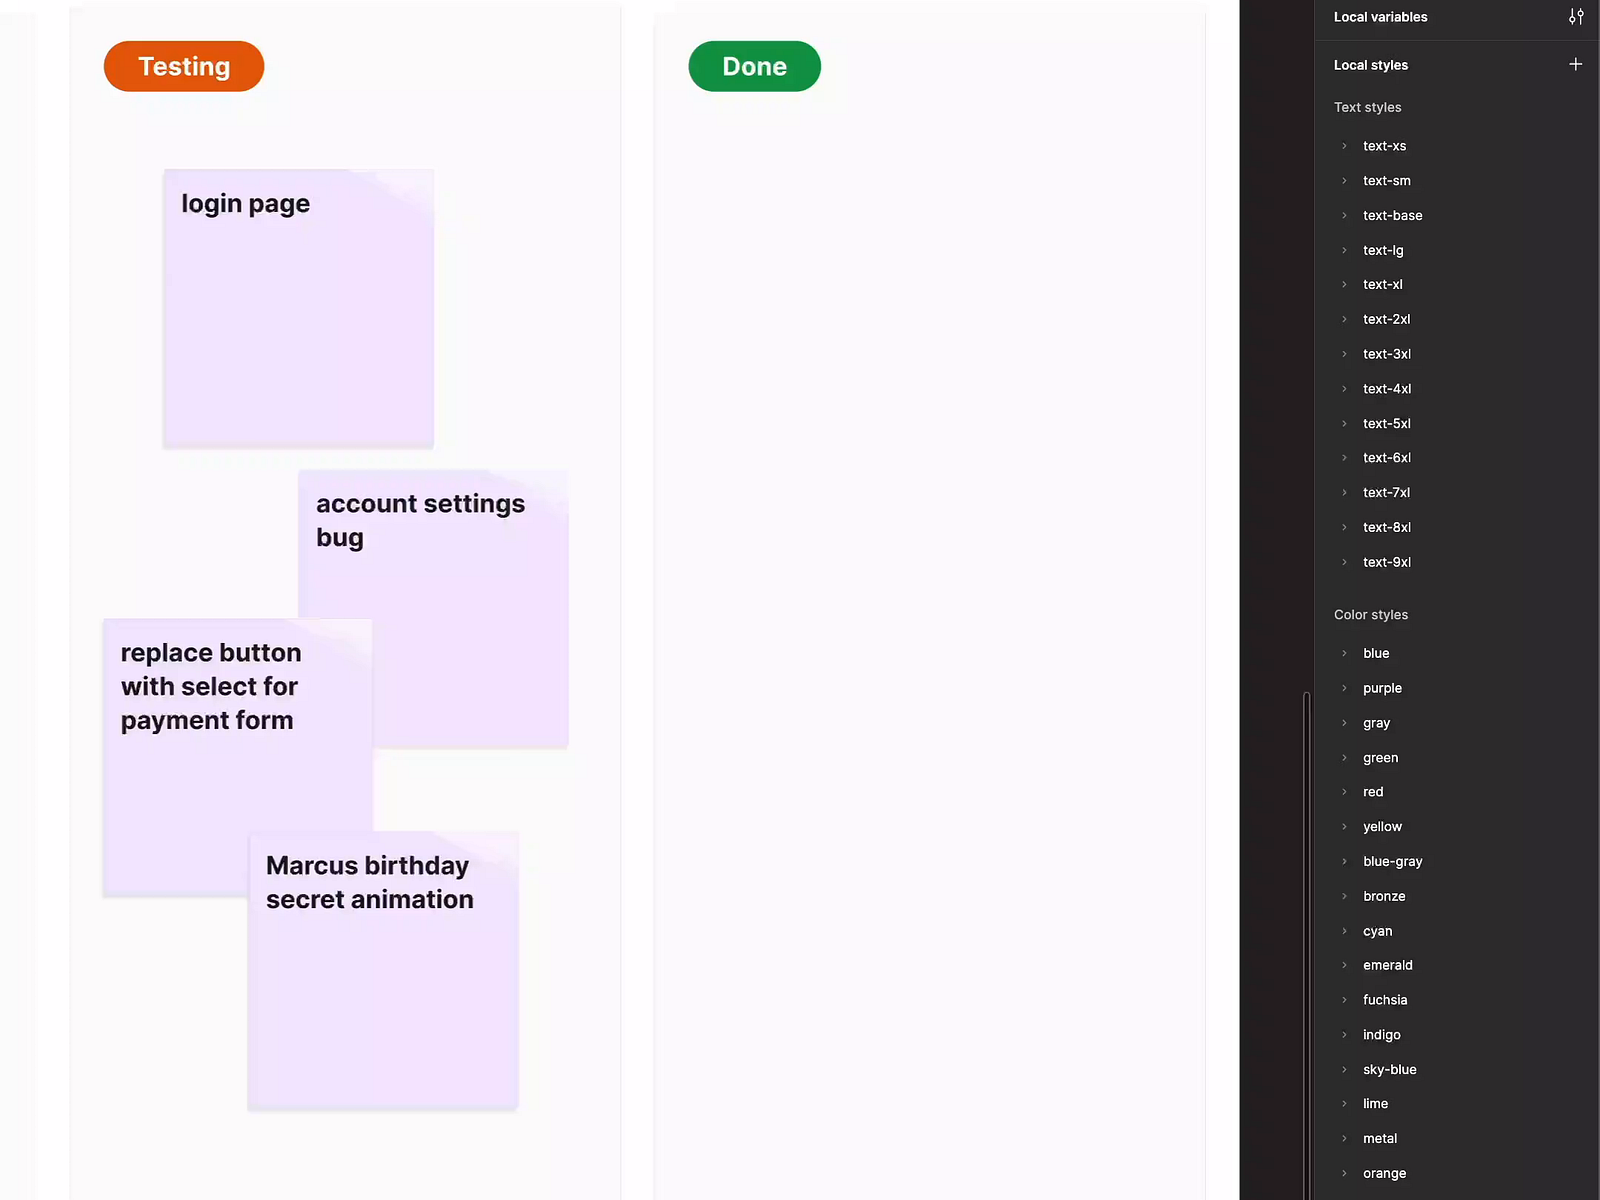Viewport: 1600px width, 1200px height.
Task: Click the Text styles section heading
Action: (x=1367, y=107)
